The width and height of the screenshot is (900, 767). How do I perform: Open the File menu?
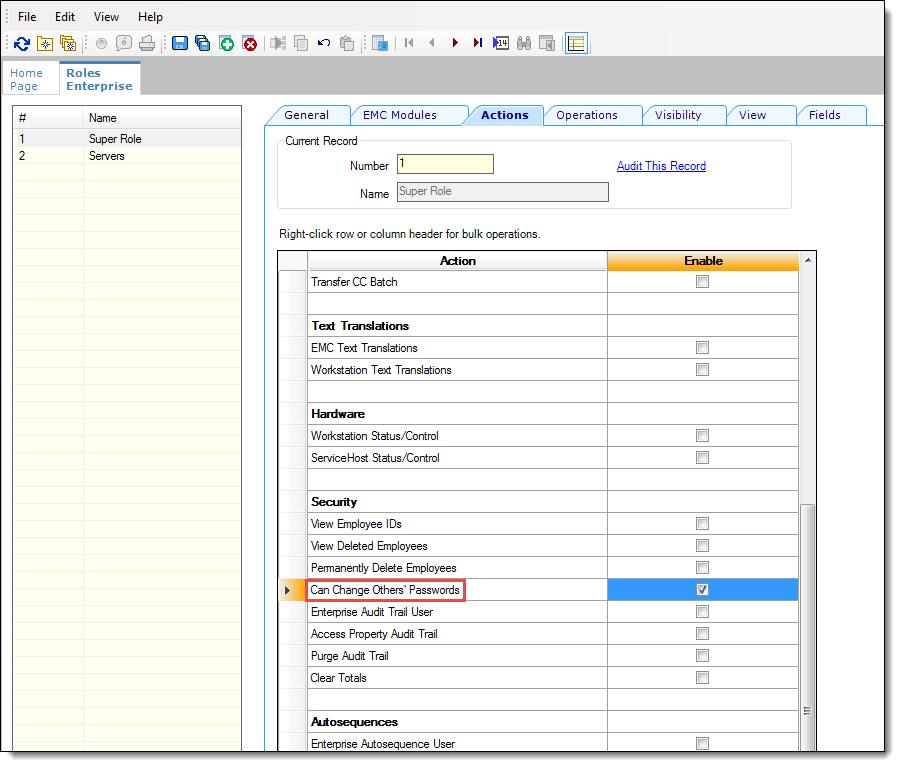(27, 17)
